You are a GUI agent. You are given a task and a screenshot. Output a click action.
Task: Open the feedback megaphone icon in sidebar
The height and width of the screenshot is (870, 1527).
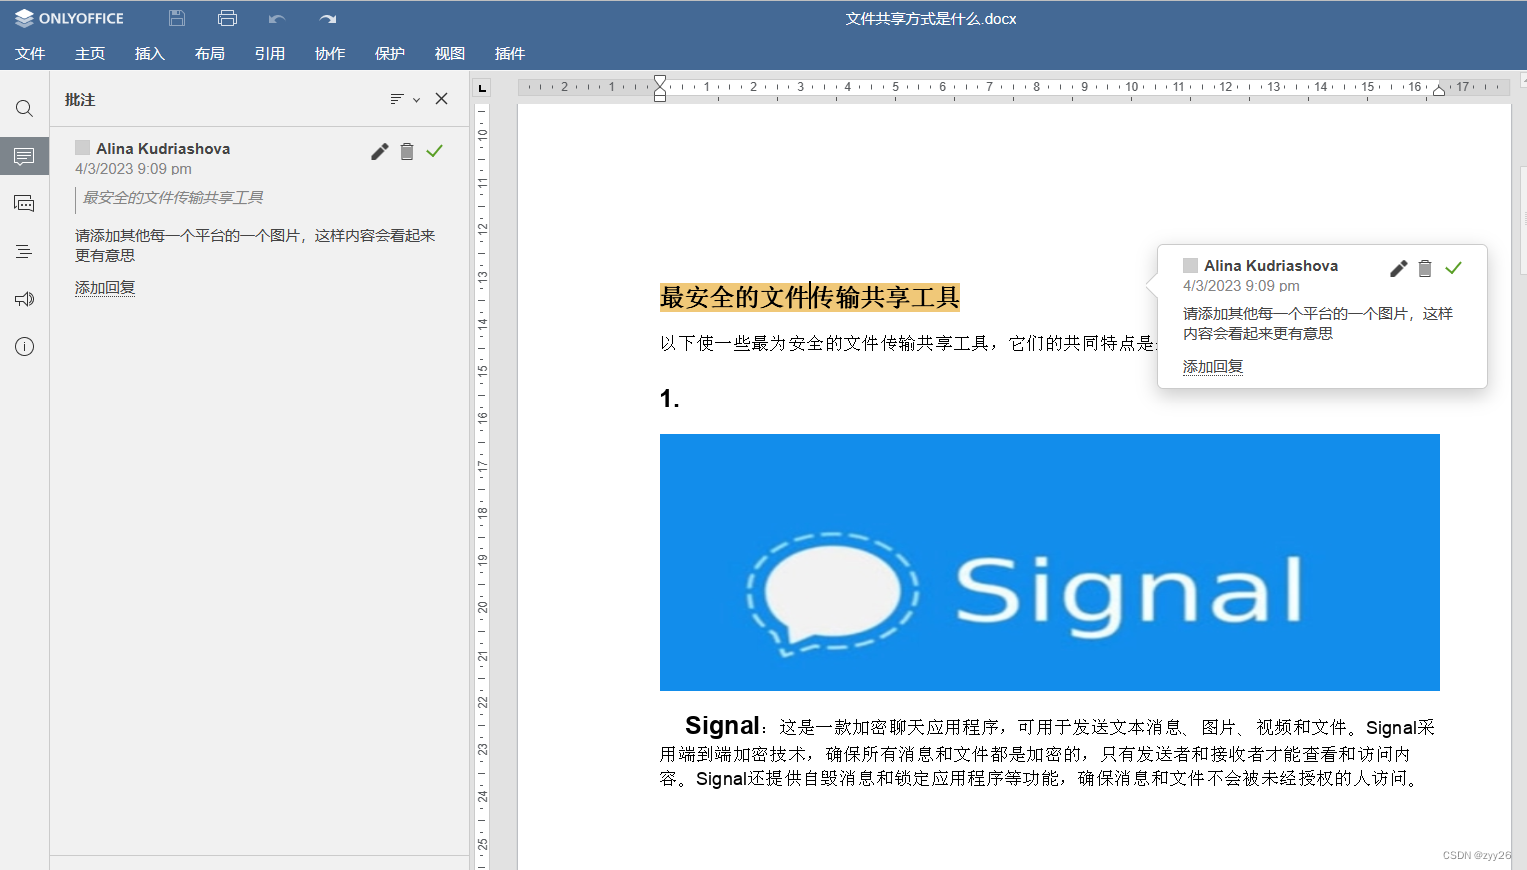pyautogui.click(x=24, y=299)
